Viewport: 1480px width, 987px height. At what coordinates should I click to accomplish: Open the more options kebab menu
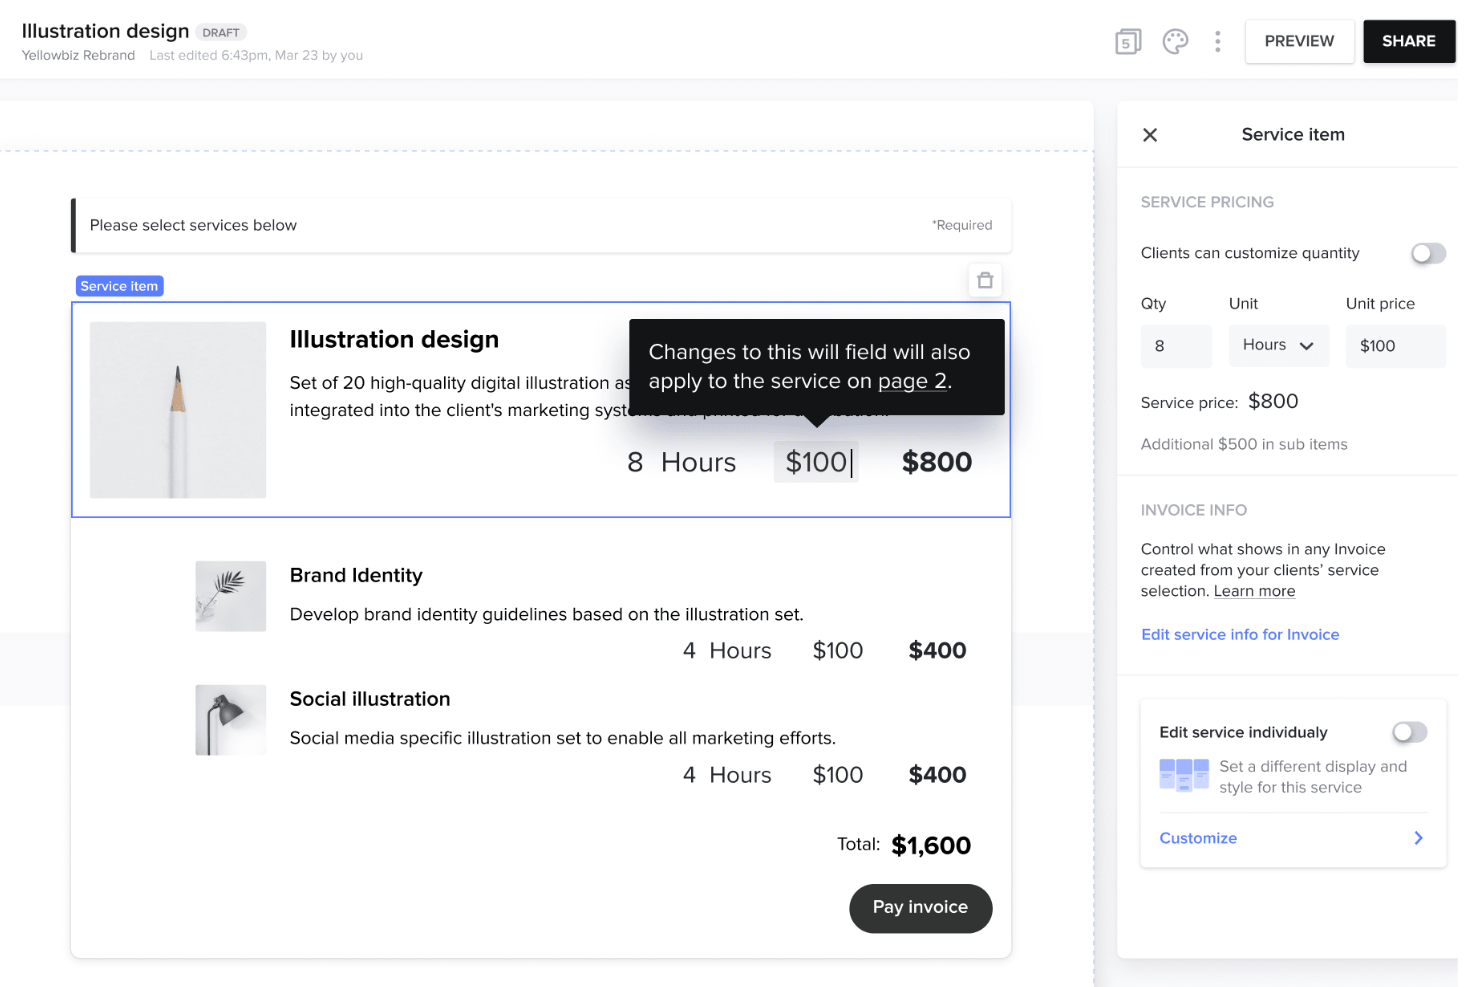1217,41
